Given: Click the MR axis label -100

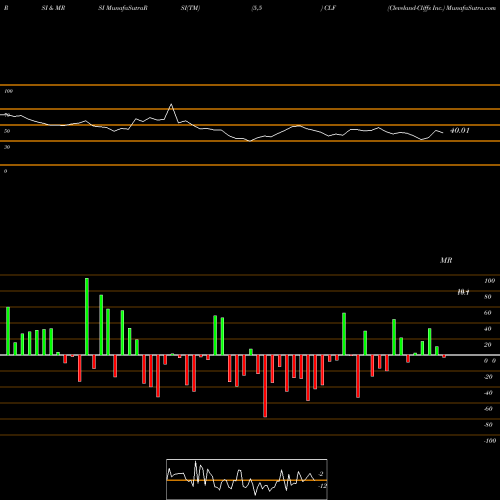Looking at the screenshot, I should click(x=490, y=441).
